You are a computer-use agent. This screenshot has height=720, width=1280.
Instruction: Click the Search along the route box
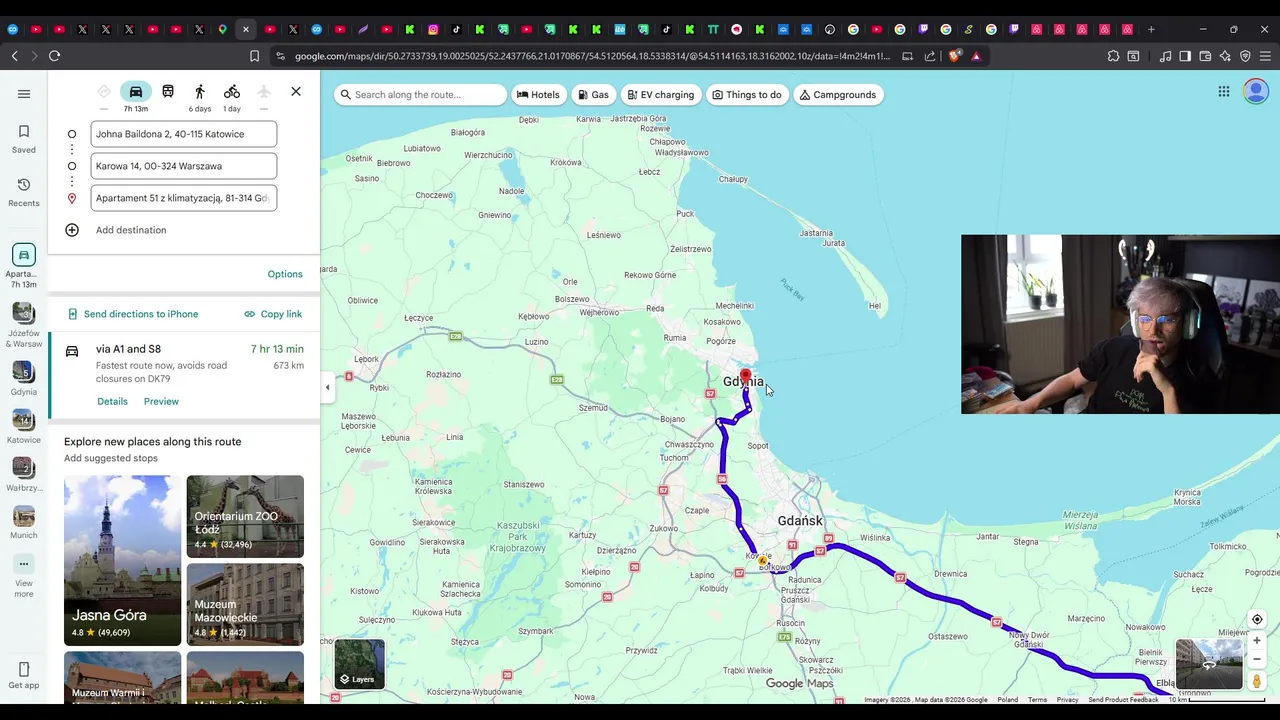[x=420, y=95]
